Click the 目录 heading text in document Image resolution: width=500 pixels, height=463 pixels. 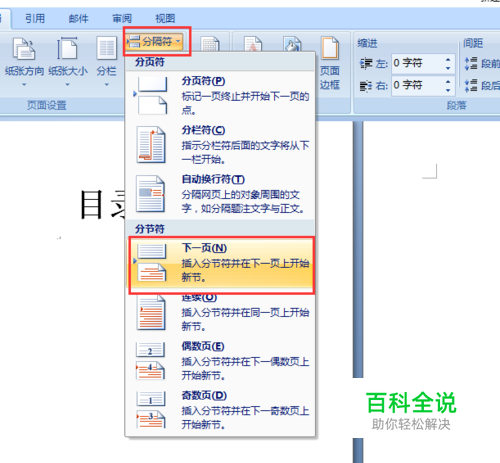point(103,204)
